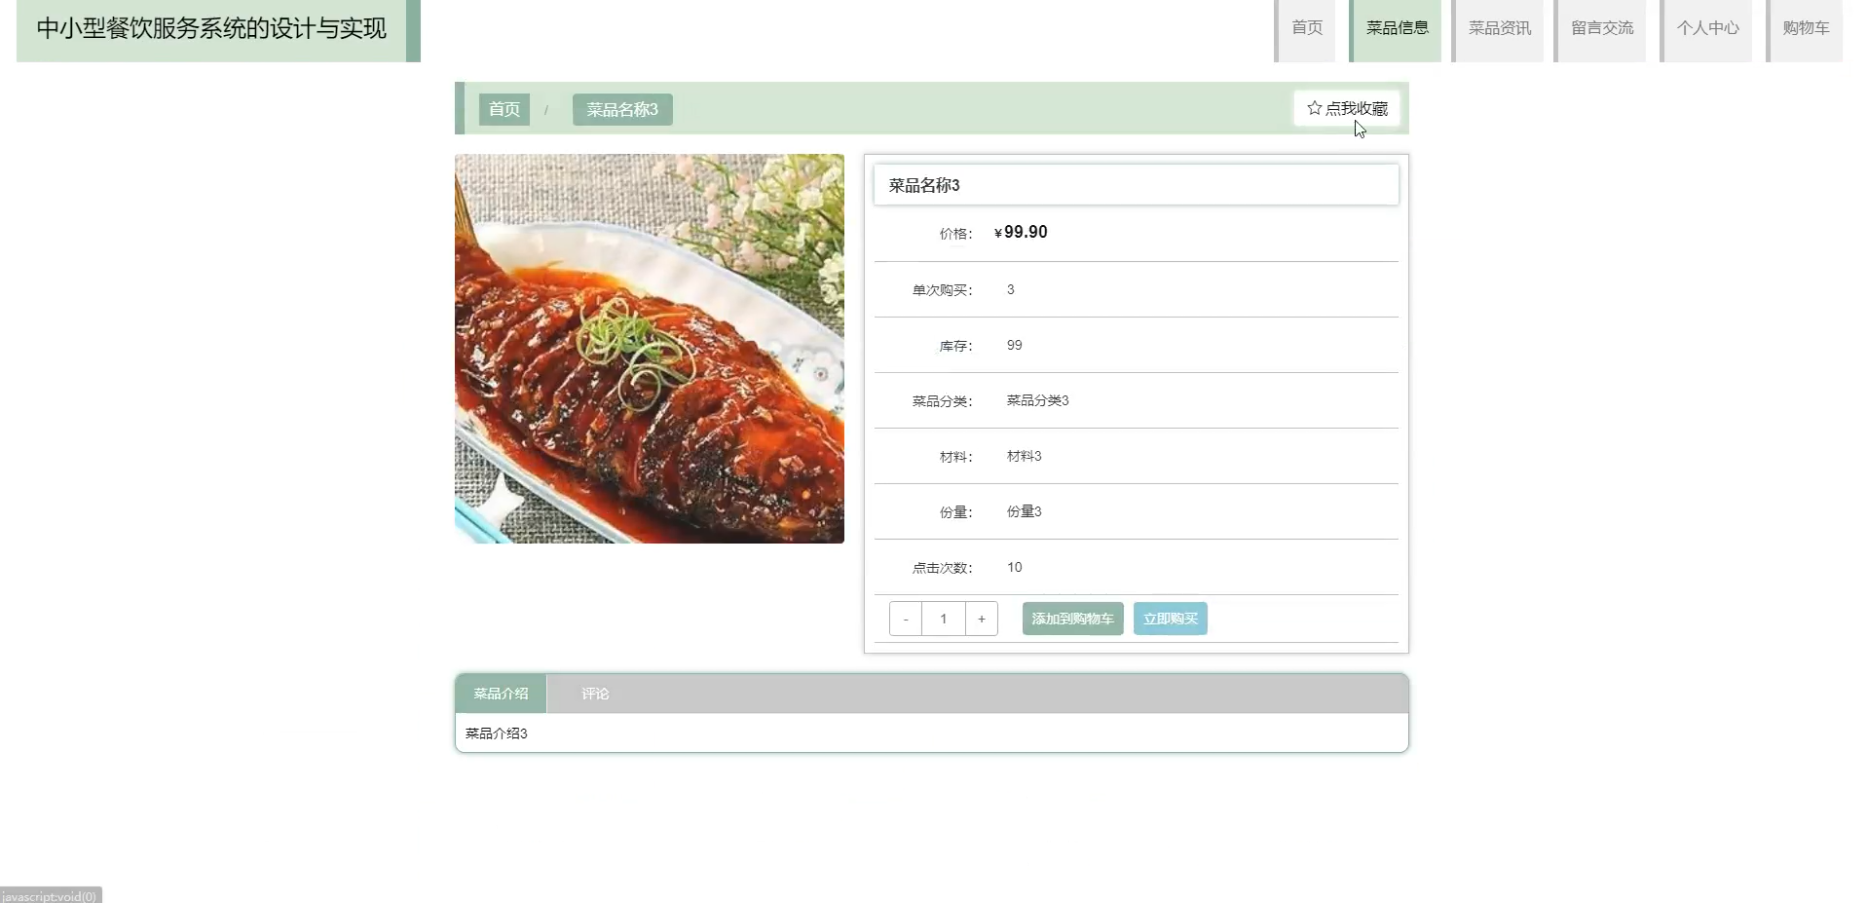Click the 单次购买 value 3
Image resolution: width=1866 pixels, height=903 pixels.
coord(1010,289)
